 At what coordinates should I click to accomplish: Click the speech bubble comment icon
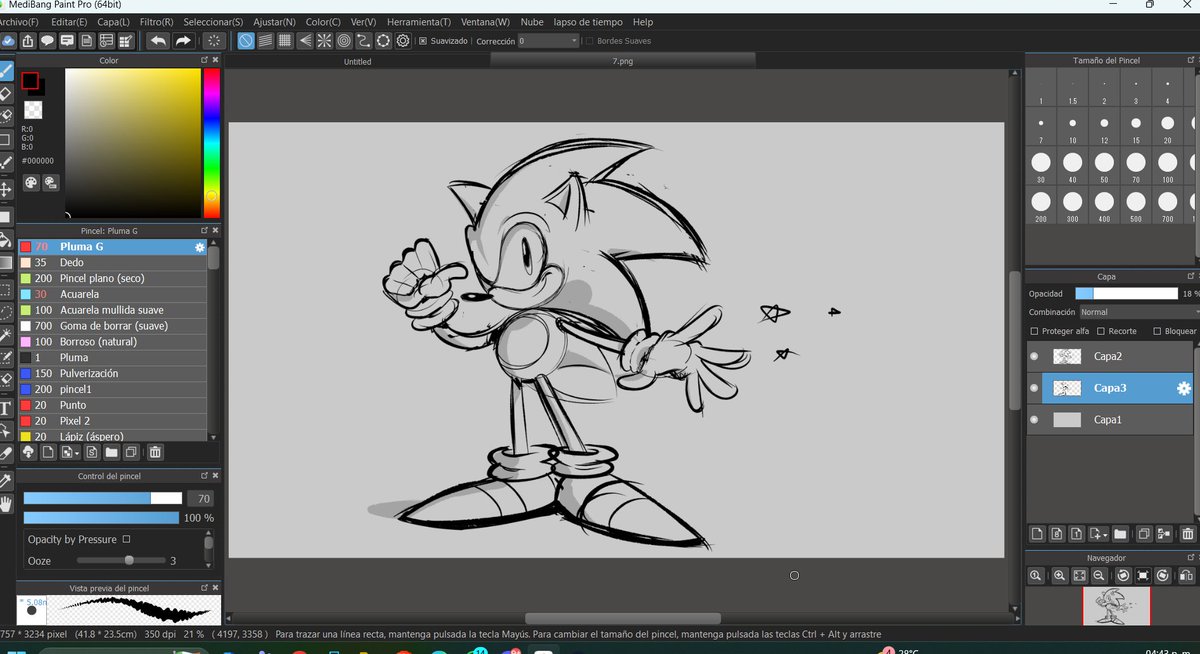click(47, 41)
